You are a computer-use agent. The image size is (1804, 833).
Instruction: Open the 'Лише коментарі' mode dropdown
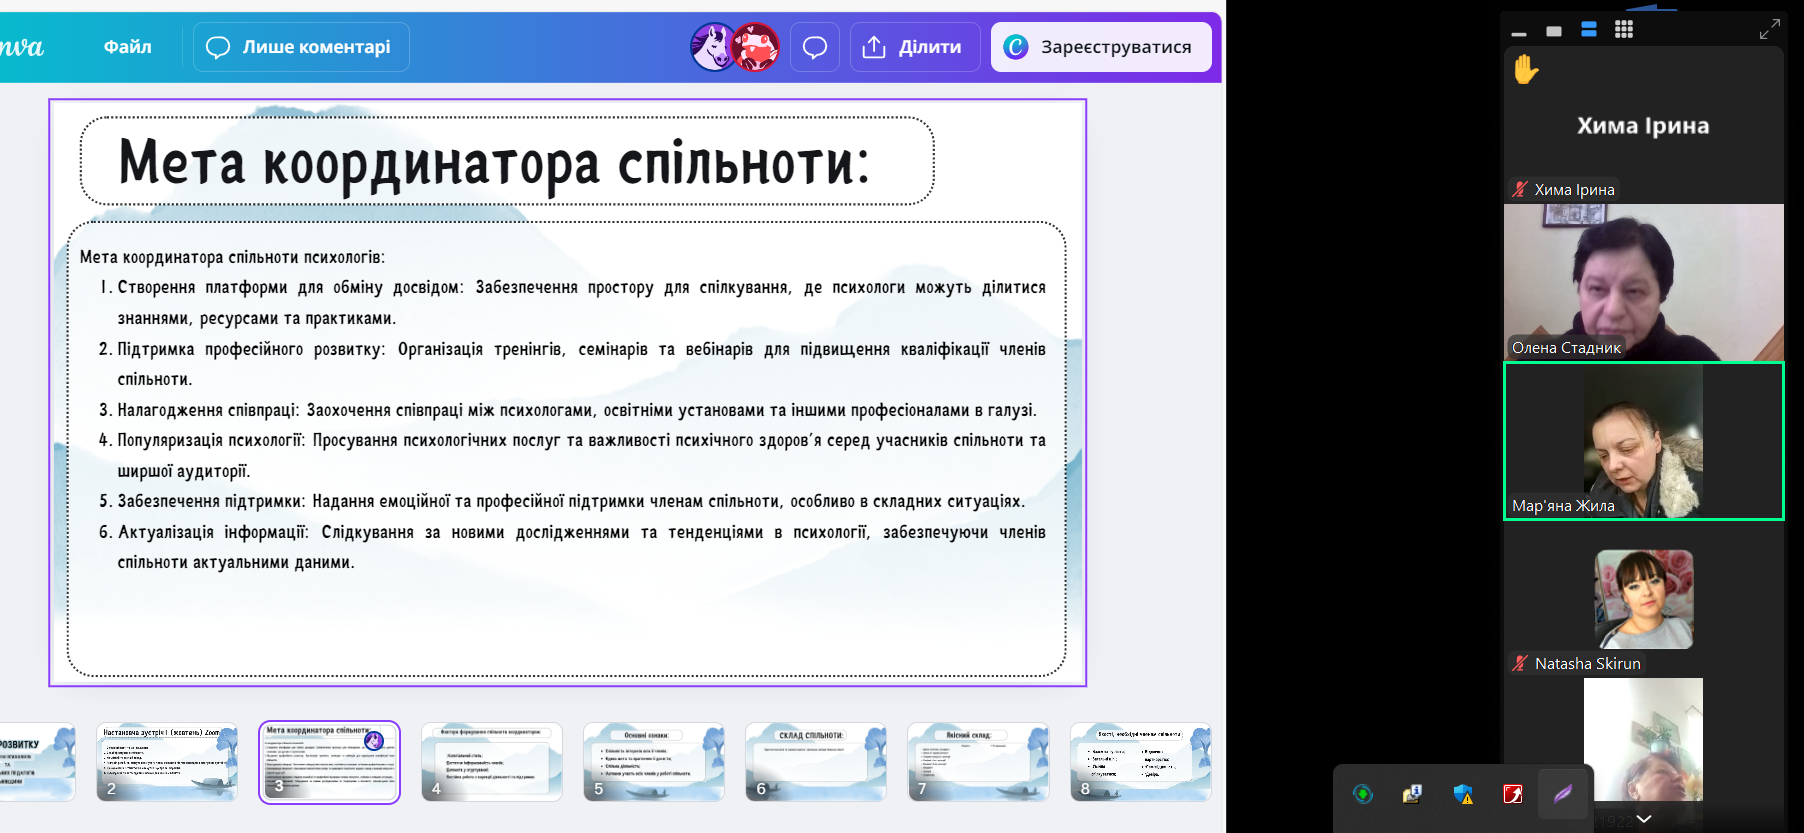(300, 47)
